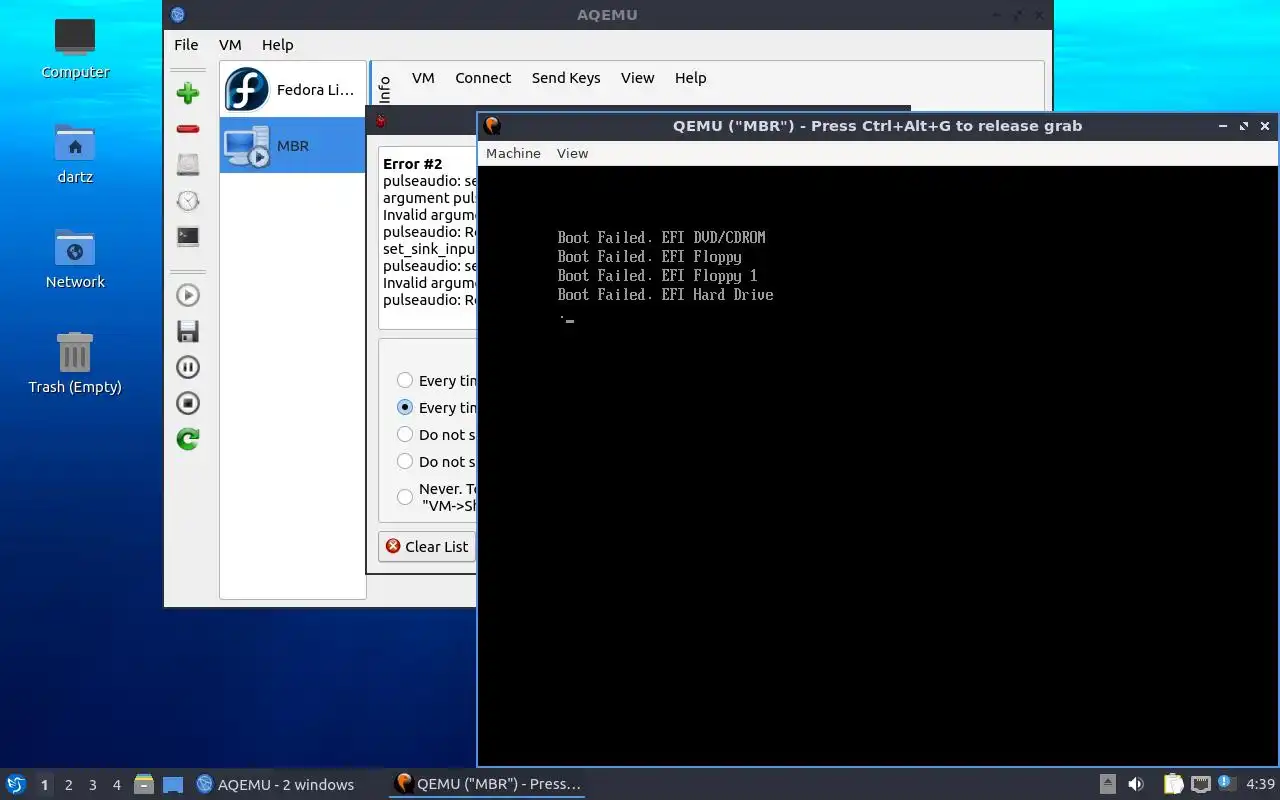Stop the VM with the stop icon

click(188, 403)
